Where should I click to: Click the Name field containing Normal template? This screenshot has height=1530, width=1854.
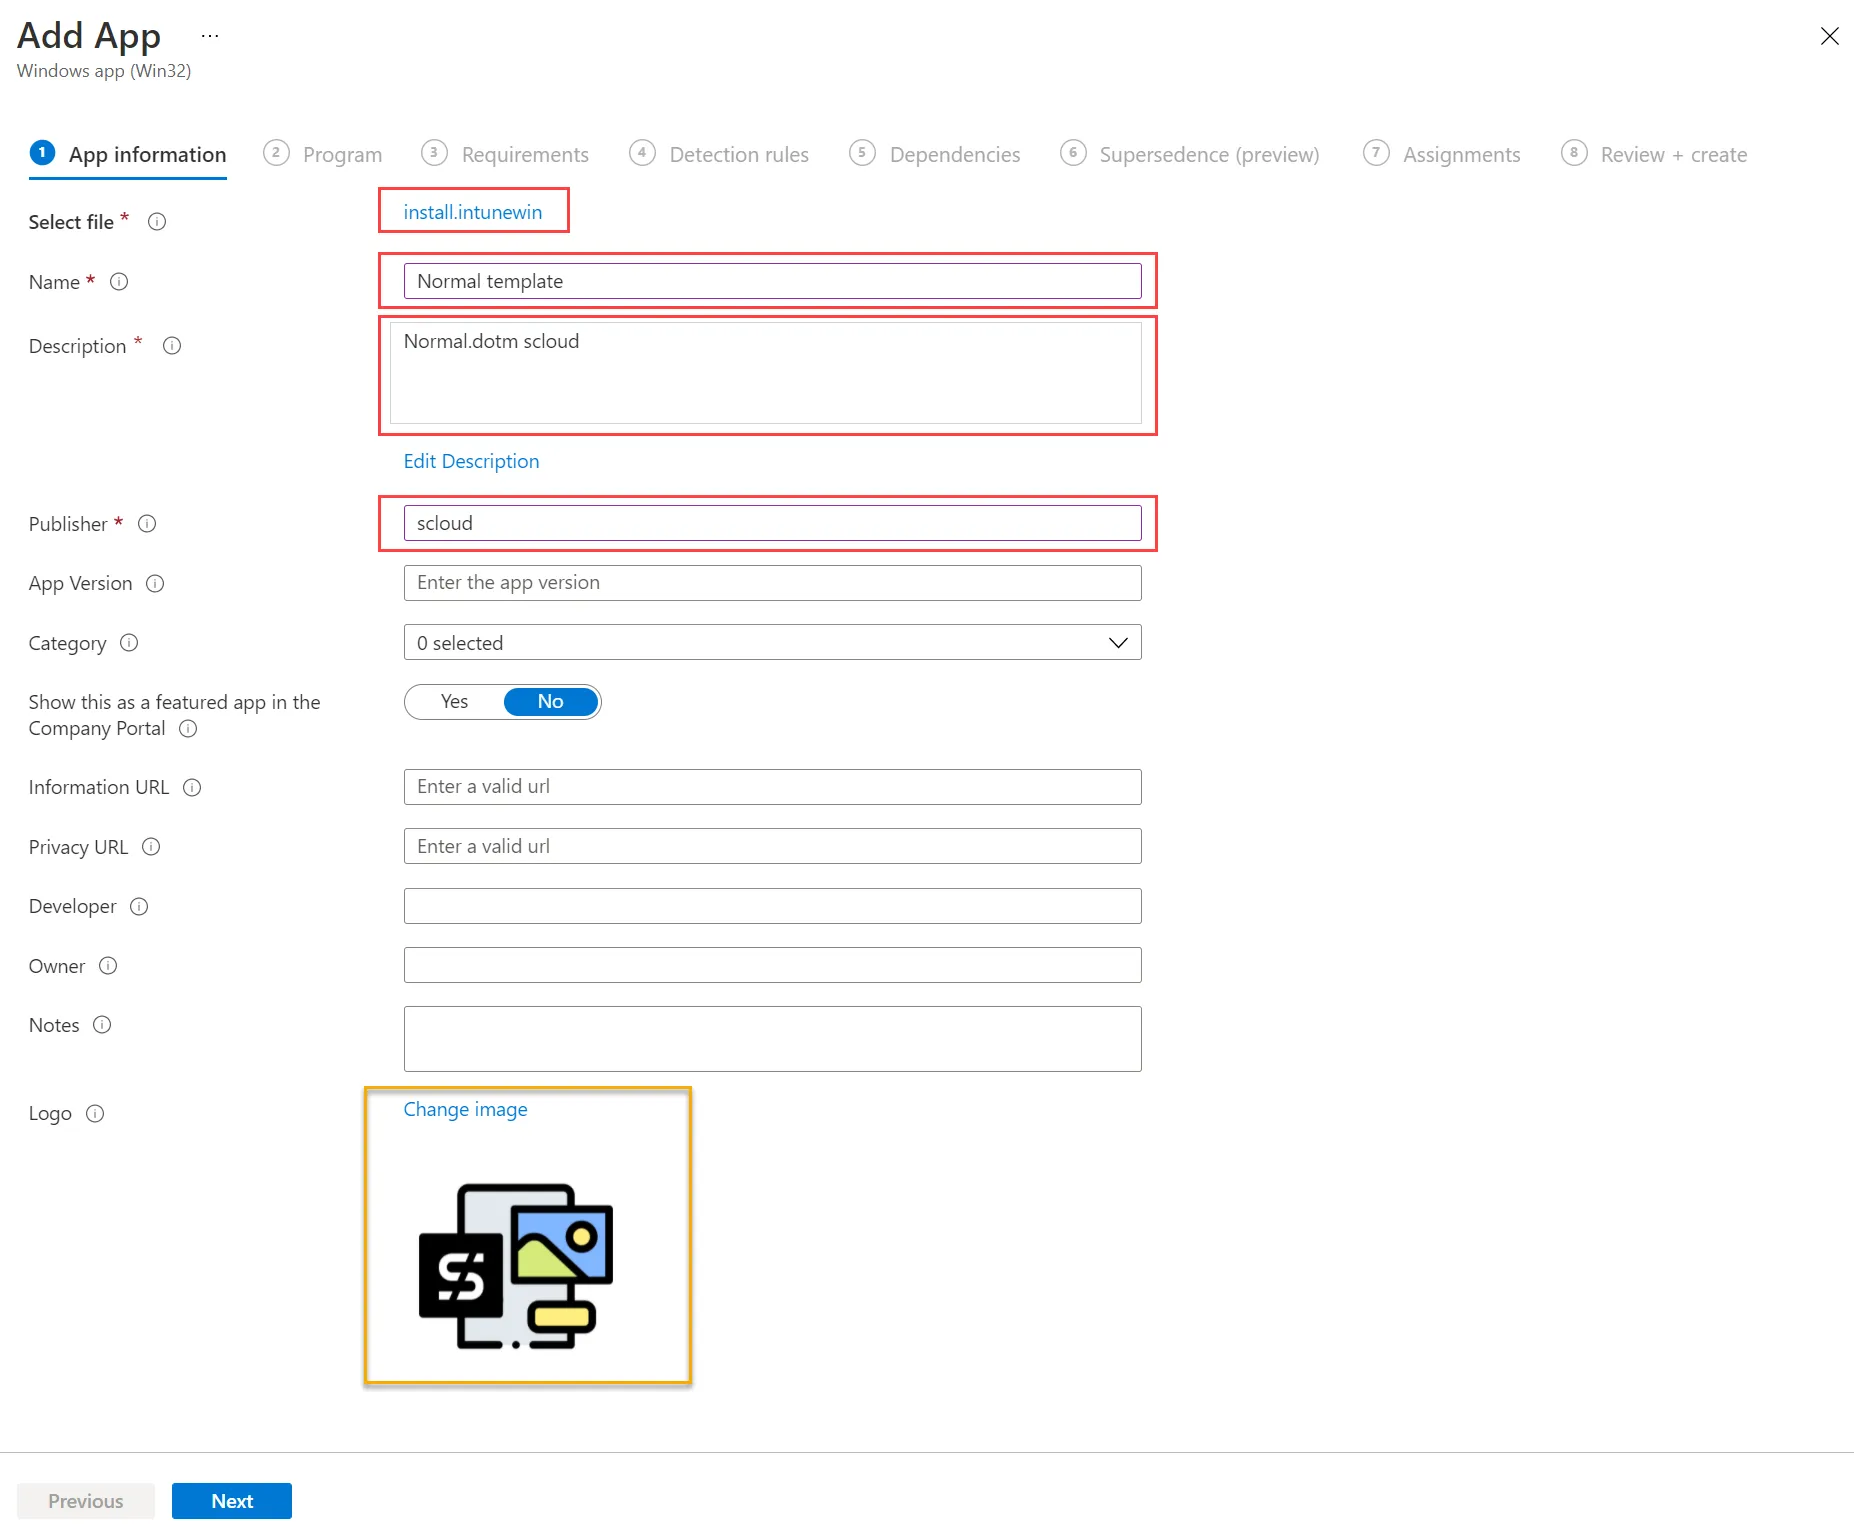pos(772,281)
